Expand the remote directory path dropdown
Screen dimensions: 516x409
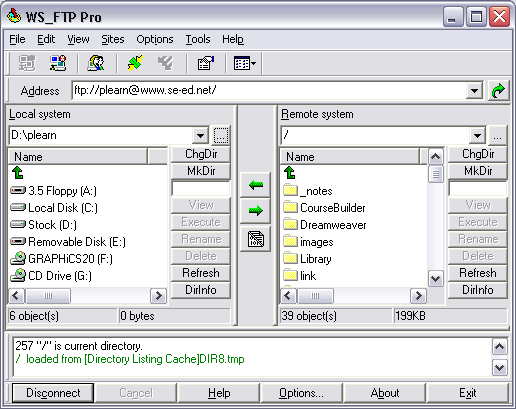pyautogui.click(x=477, y=135)
